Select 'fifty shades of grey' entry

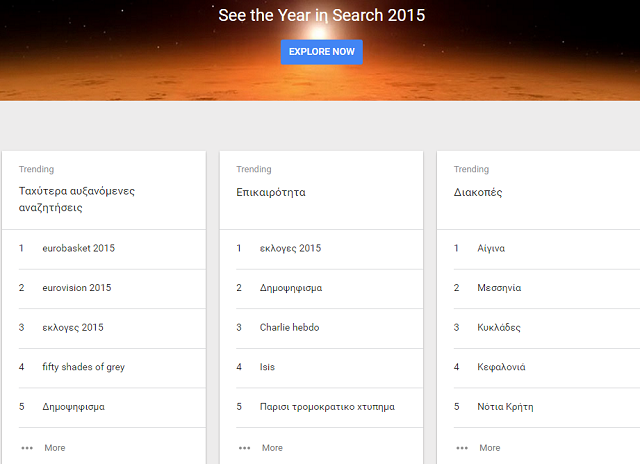(x=84, y=367)
